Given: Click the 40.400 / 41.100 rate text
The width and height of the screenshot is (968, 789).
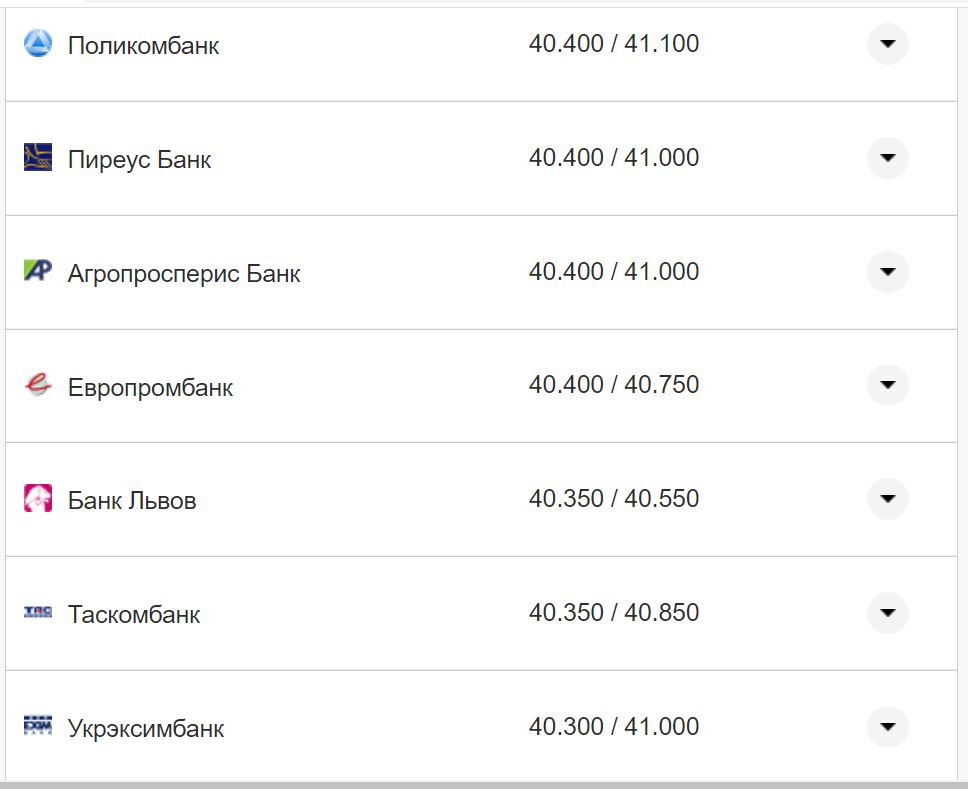Looking at the screenshot, I should [x=615, y=43].
